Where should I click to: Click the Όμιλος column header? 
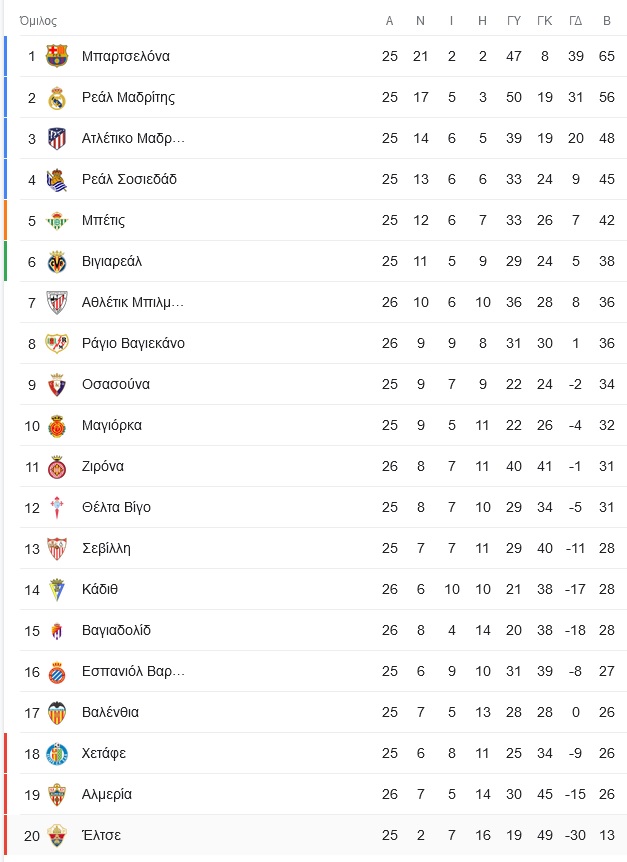[38, 21]
